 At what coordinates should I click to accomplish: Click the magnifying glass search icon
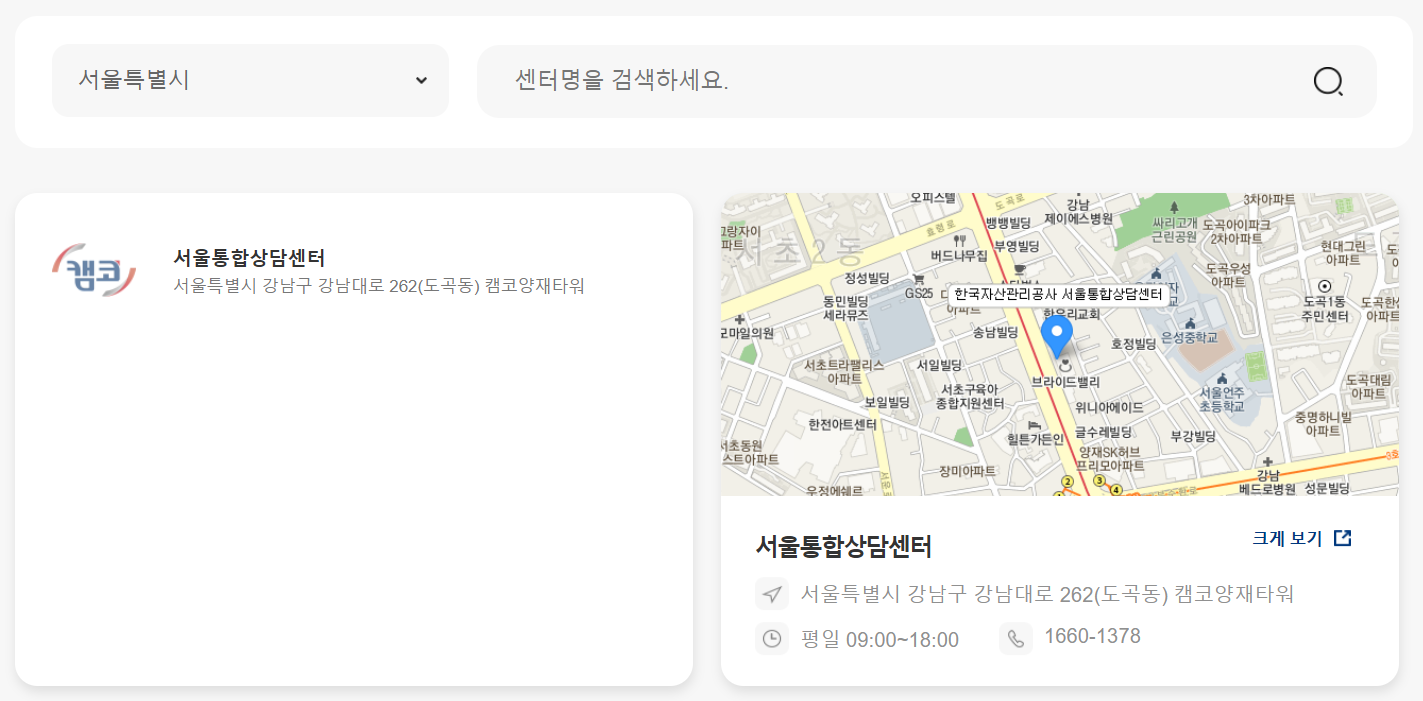pos(1328,81)
